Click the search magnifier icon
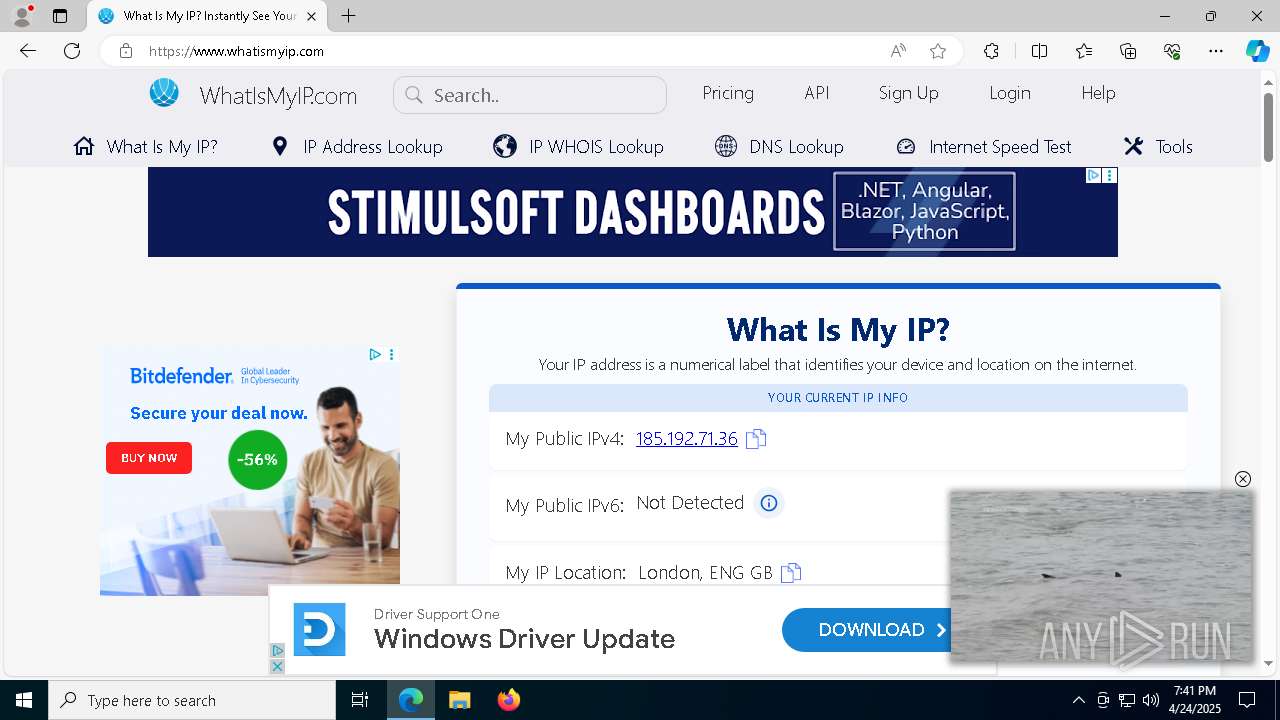This screenshot has height=720, width=1280. 413,95
